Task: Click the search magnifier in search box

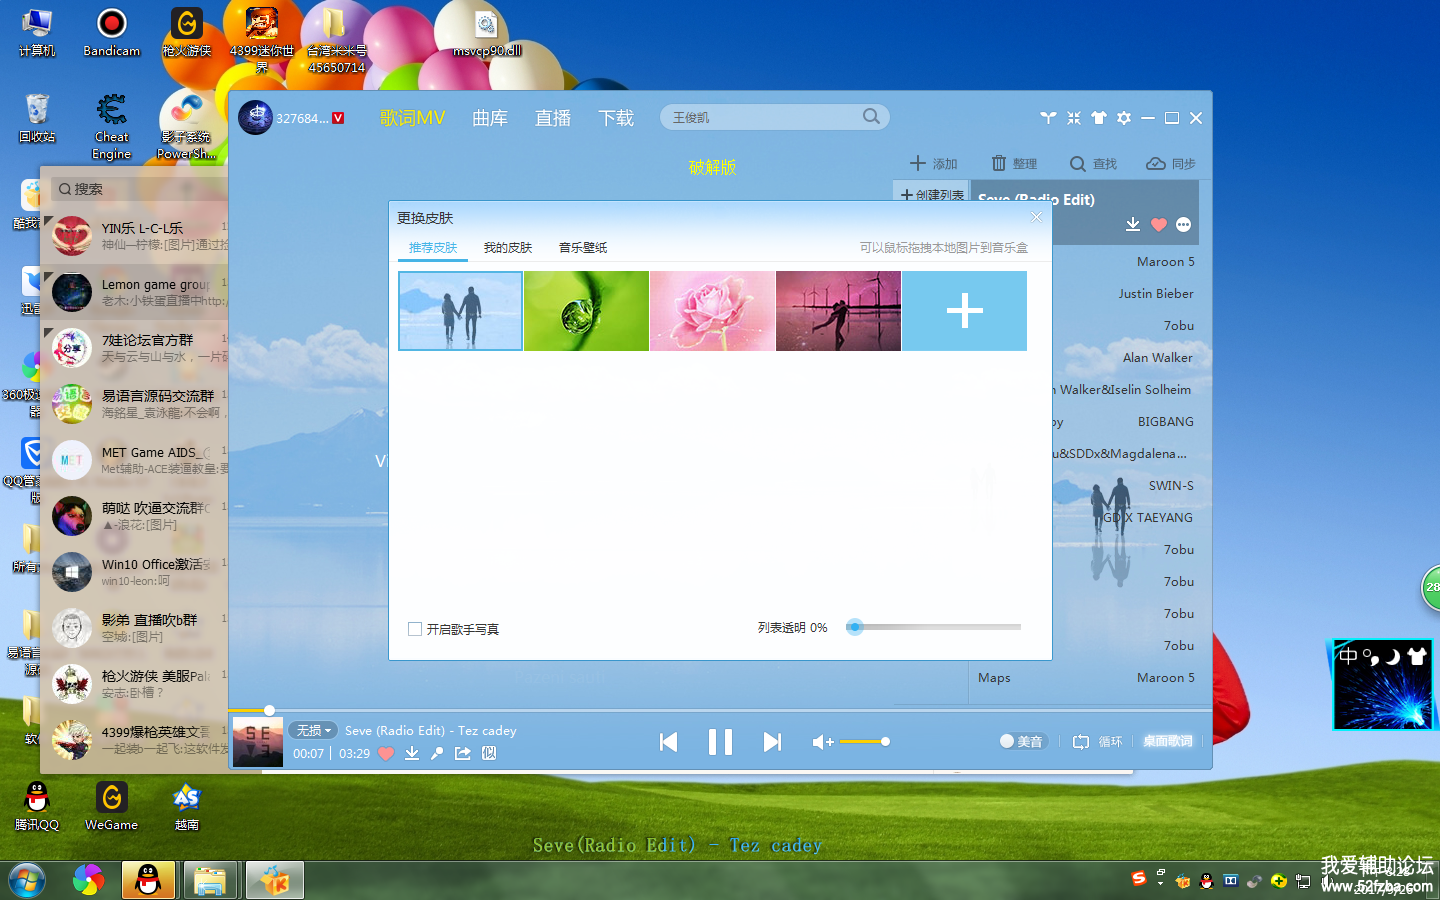Action: [871, 117]
